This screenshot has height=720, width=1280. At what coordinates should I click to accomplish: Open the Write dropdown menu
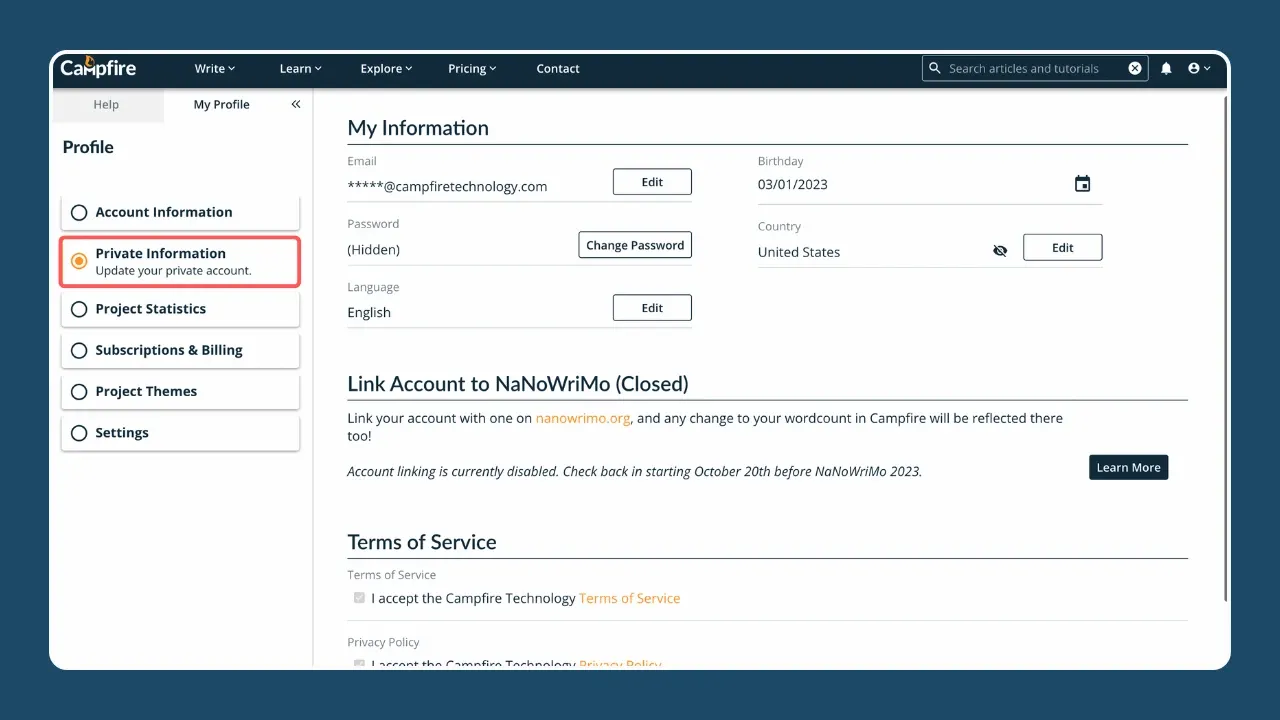click(214, 68)
